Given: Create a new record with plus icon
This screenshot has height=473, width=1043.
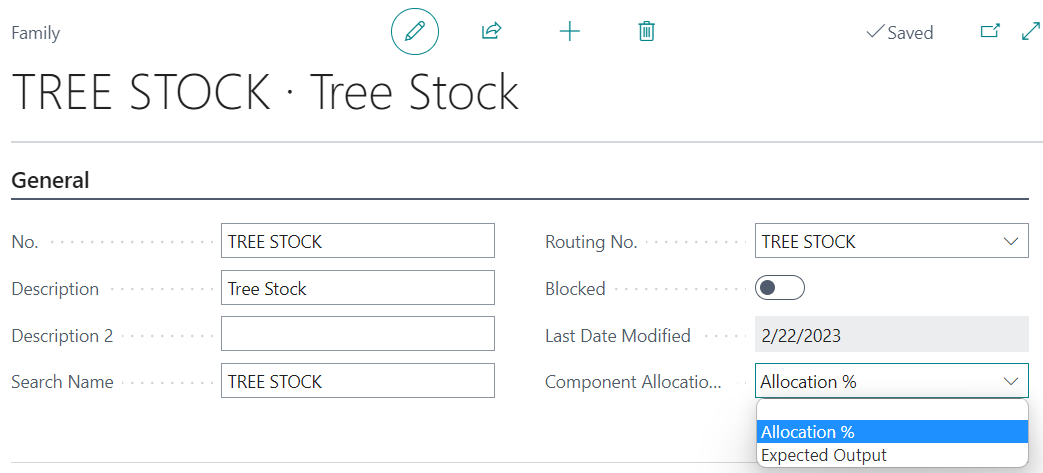Looking at the screenshot, I should click(570, 31).
